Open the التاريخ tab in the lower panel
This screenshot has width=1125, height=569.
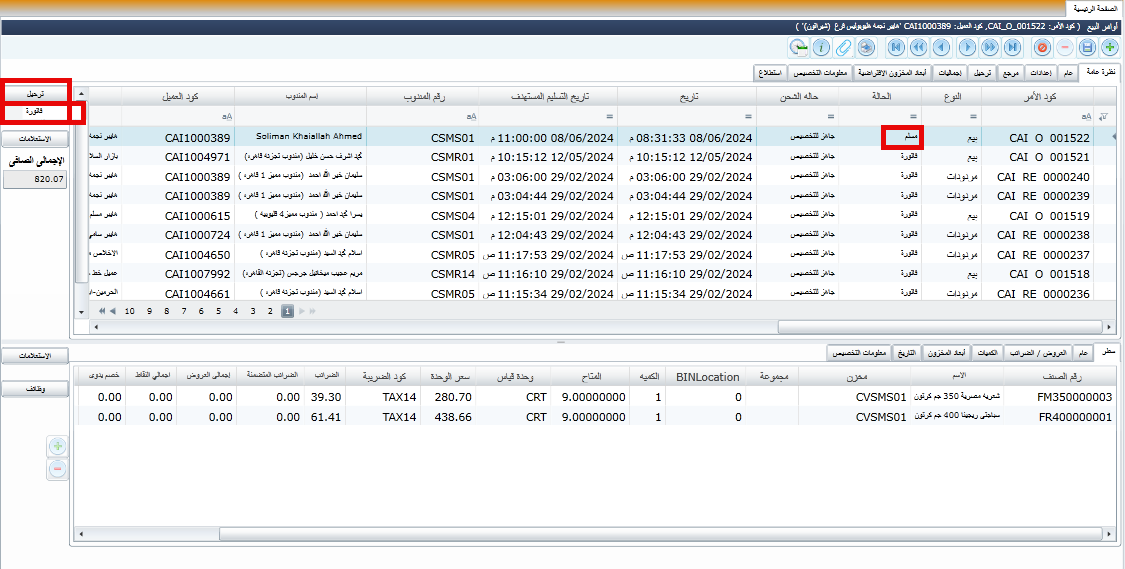tap(906, 352)
